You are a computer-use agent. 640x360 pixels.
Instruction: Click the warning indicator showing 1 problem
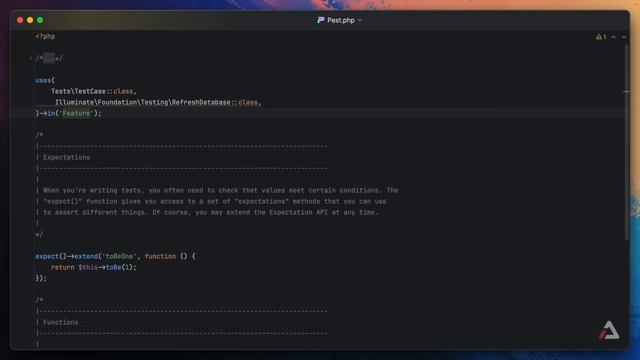click(x=601, y=37)
